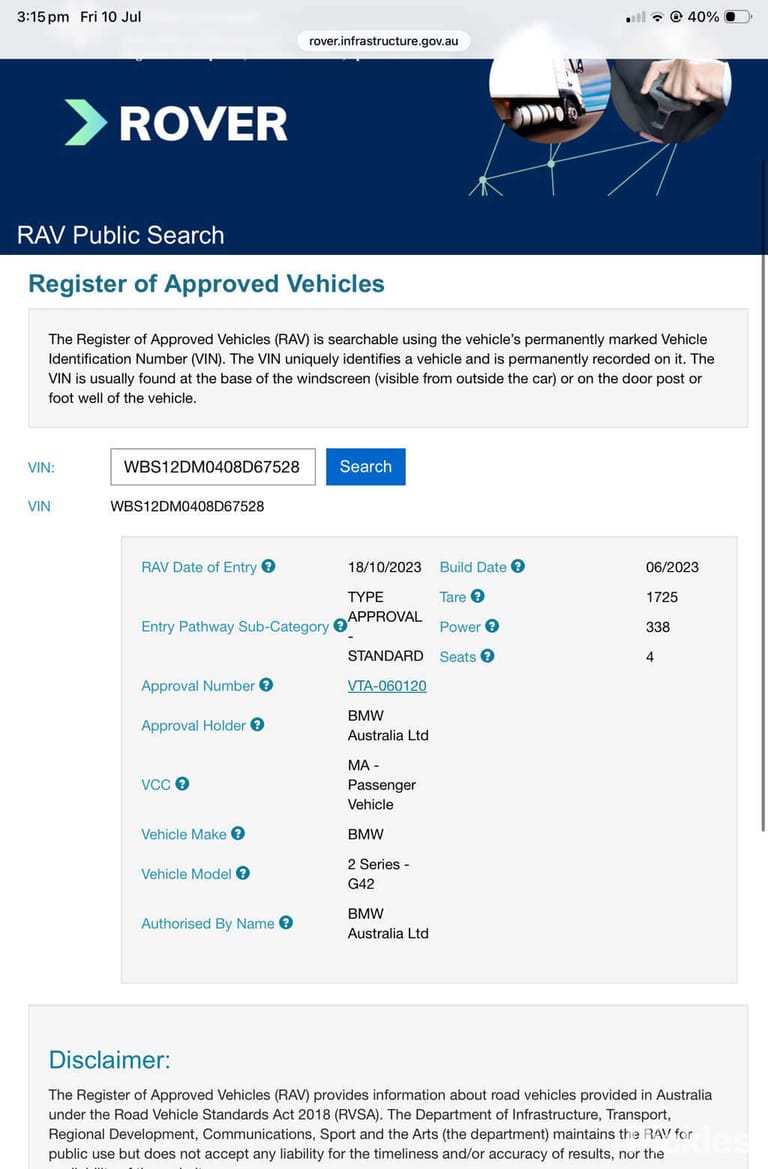Open help icon beside Entry Pathway Sub-Category

(340, 626)
